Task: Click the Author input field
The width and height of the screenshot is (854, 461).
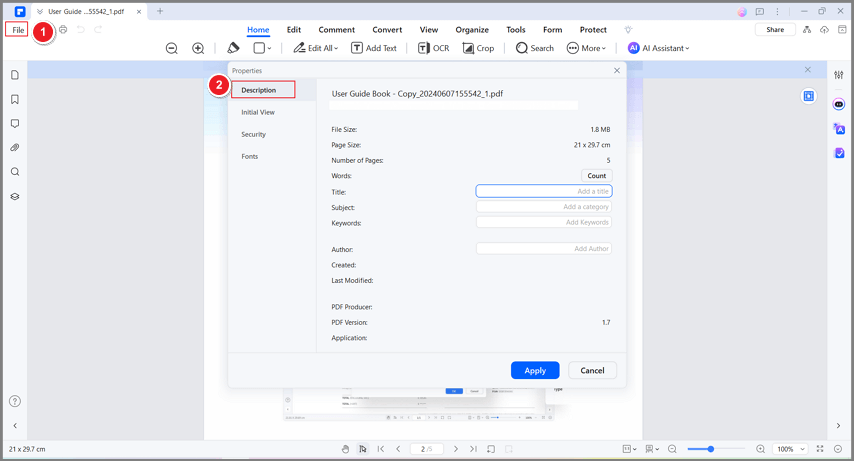Action: coord(544,248)
